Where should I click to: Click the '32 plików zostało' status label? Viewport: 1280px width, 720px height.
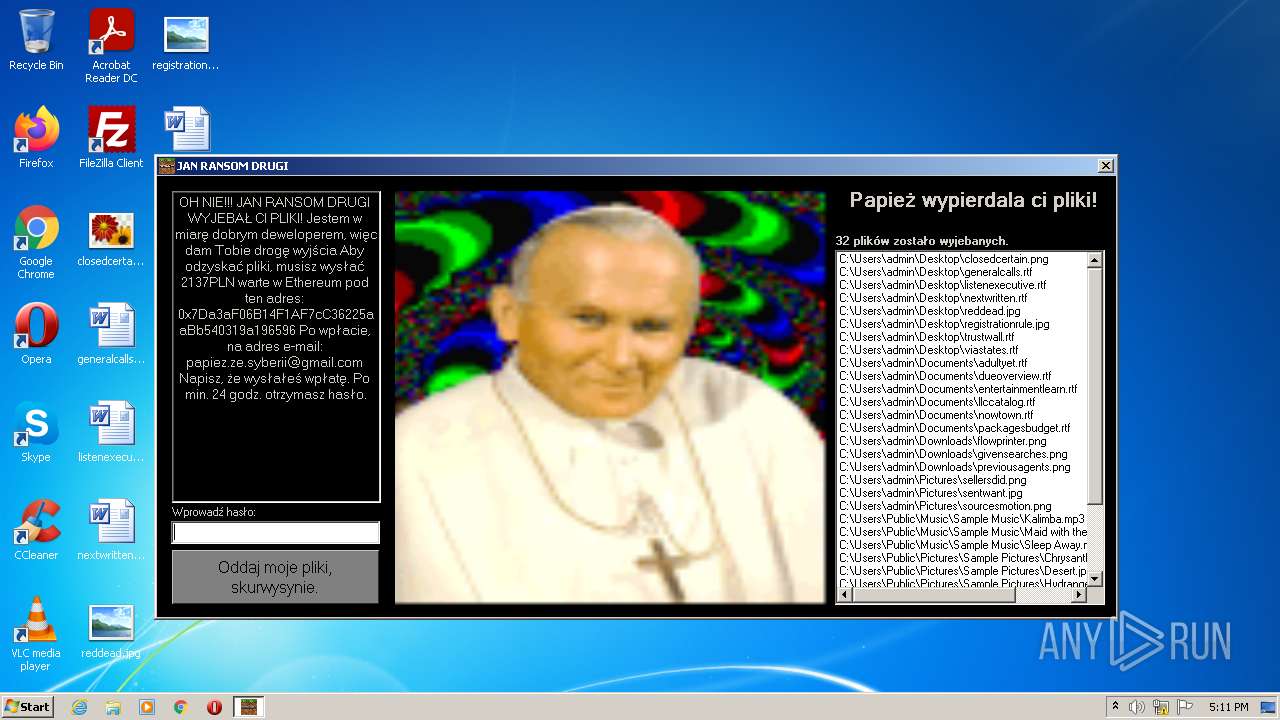[x=921, y=241]
